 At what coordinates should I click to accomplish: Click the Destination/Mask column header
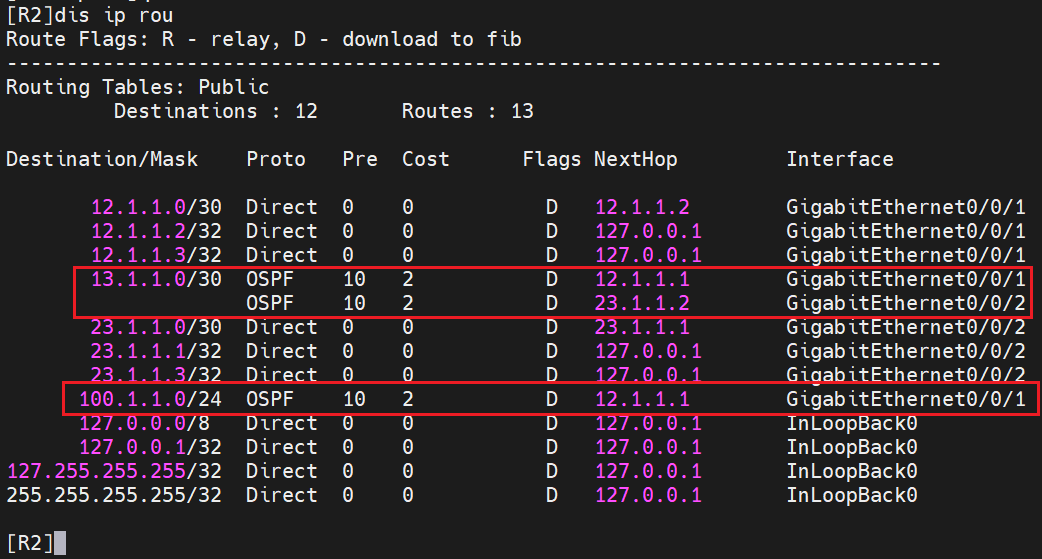102,159
